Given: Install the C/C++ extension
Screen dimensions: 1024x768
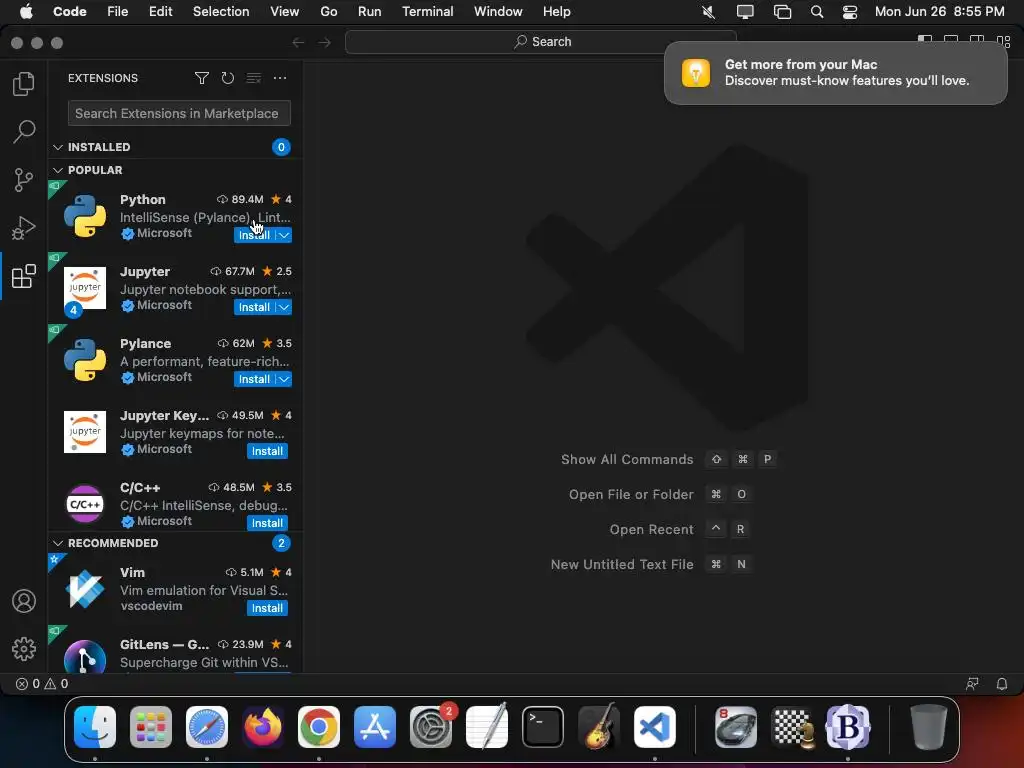Looking at the screenshot, I should pyautogui.click(x=267, y=523).
